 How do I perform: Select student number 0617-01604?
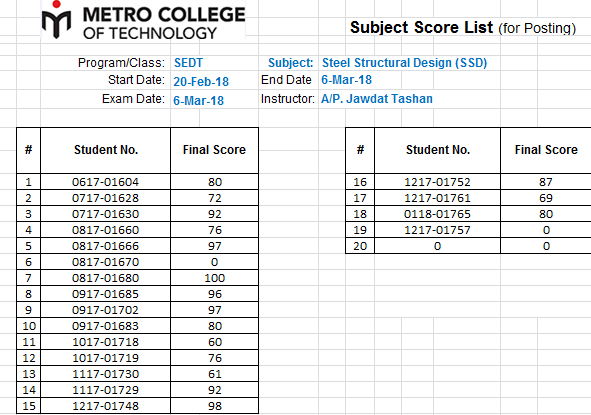pos(106,182)
